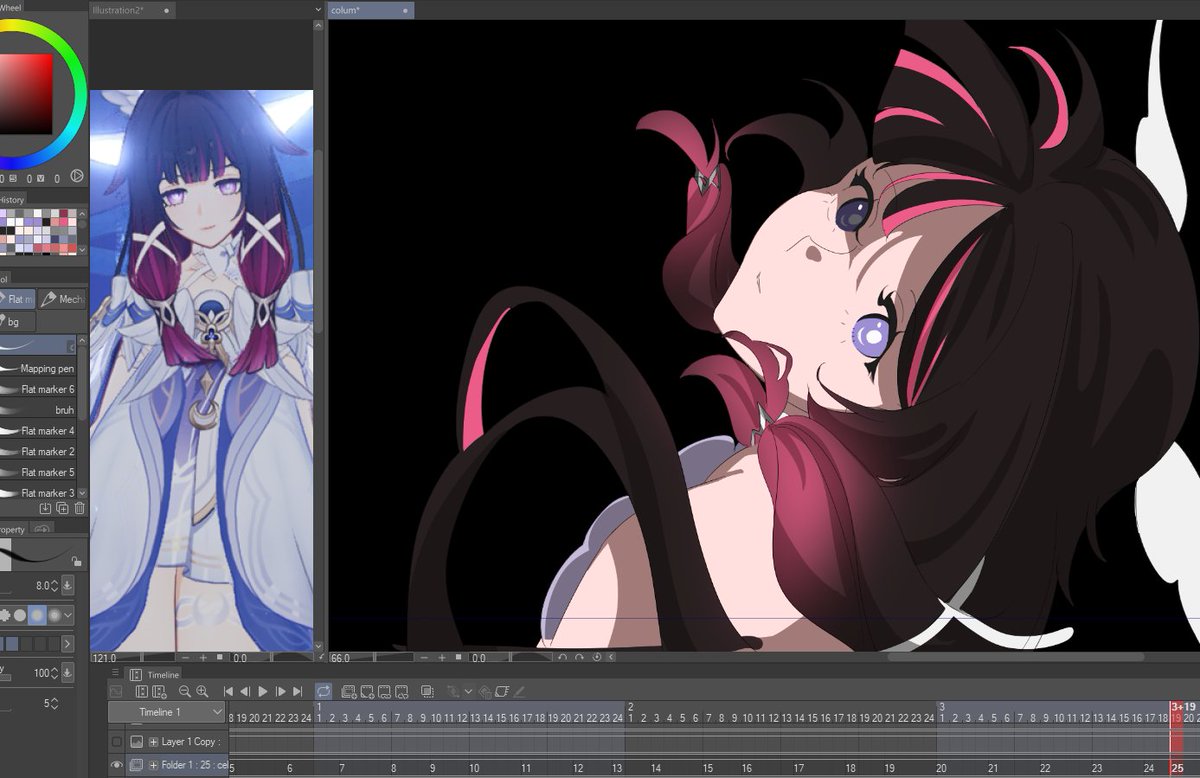Tick the Layer 1 Copy visibility checkbox
The image size is (1200, 778).
[117, 742]
